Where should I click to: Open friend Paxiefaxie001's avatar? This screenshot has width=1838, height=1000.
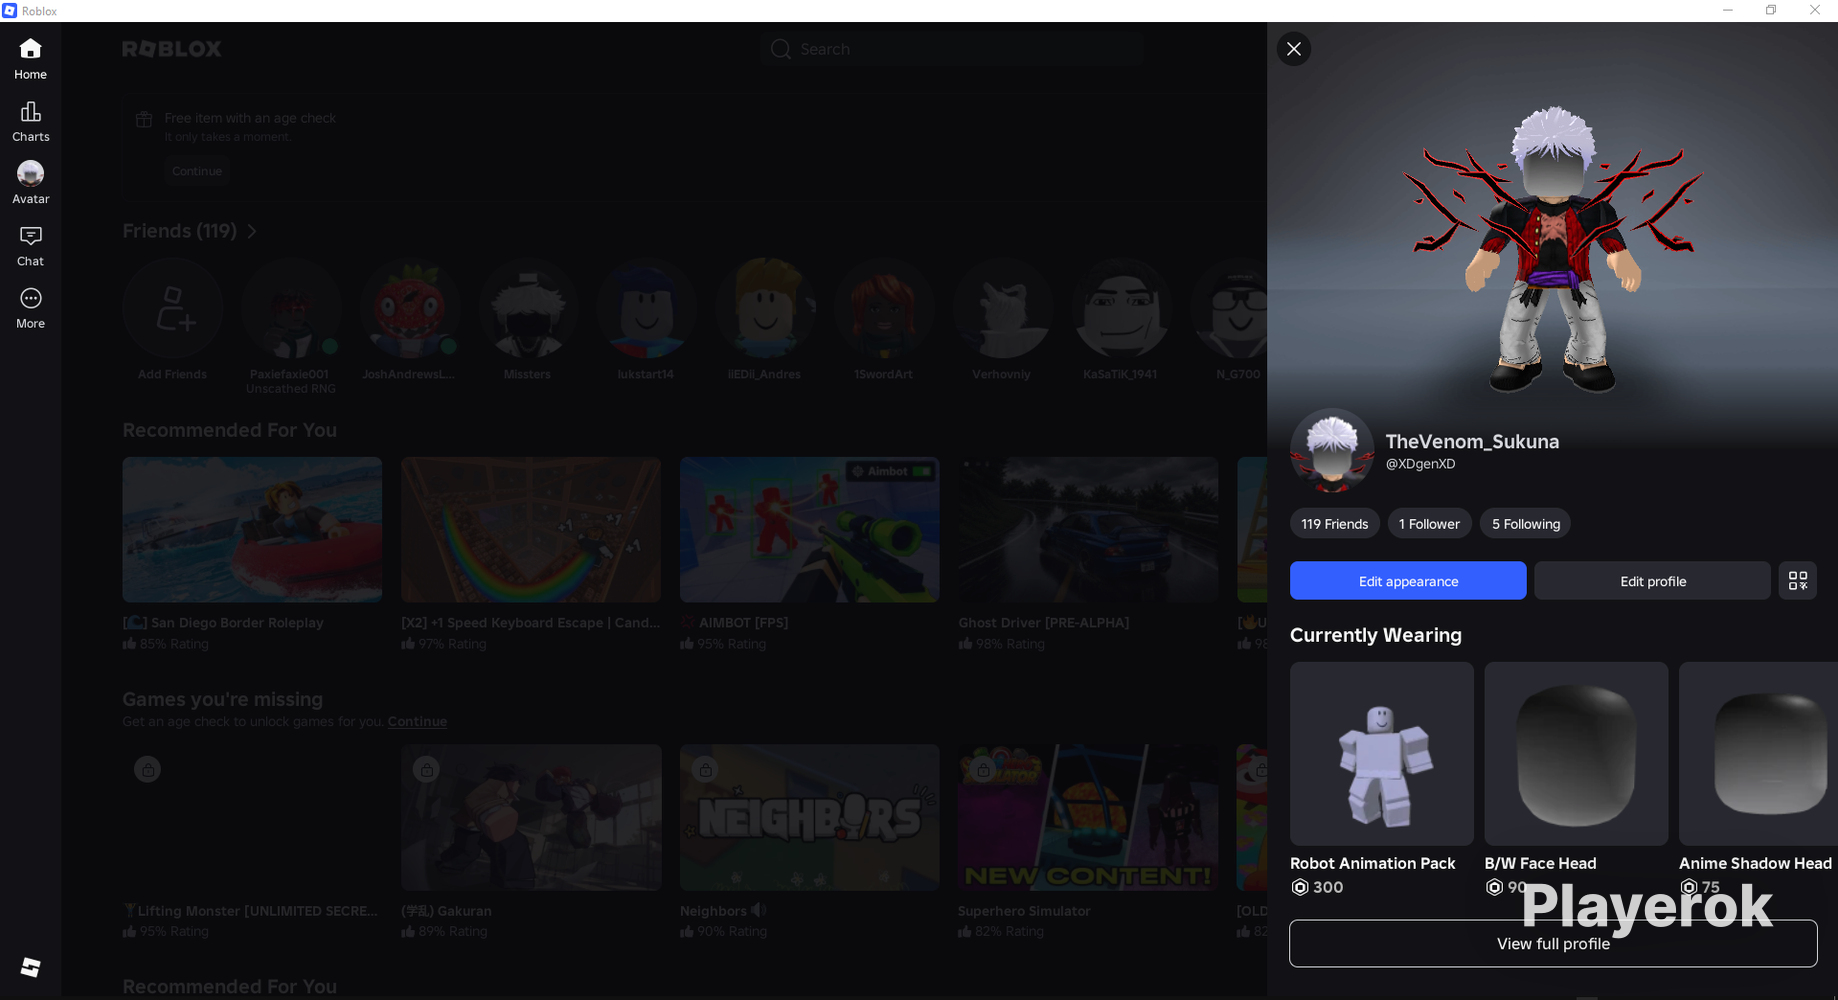[291, 308]
